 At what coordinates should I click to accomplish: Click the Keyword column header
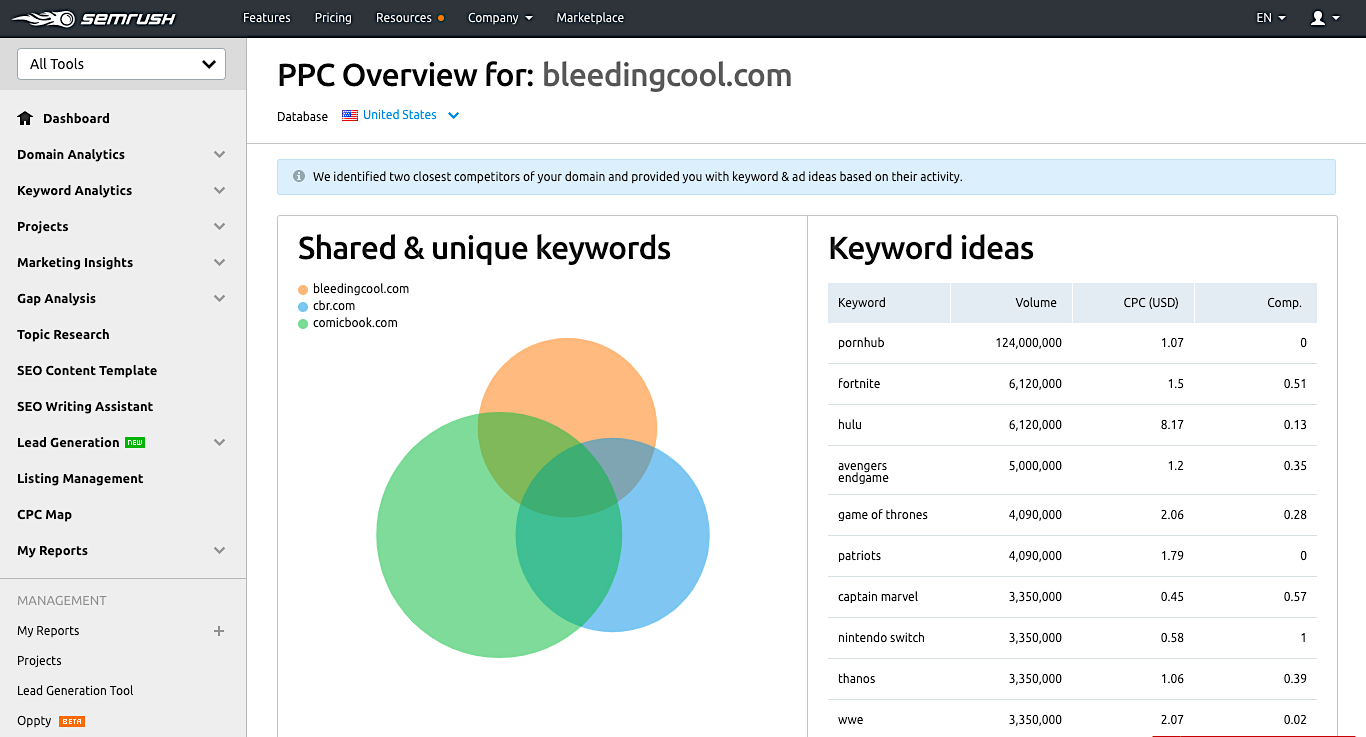(x=889, y=303)
